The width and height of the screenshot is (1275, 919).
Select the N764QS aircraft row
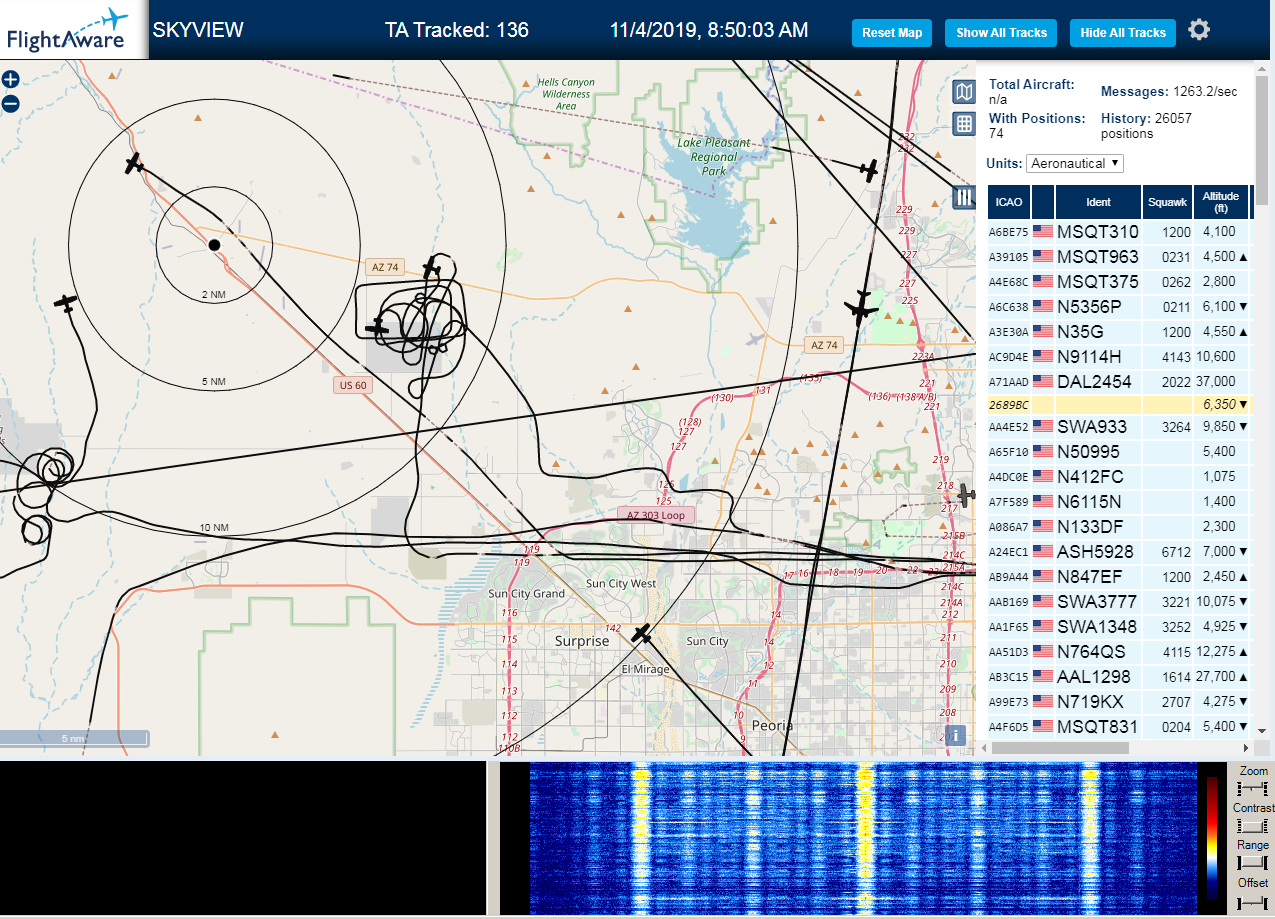1119,651
